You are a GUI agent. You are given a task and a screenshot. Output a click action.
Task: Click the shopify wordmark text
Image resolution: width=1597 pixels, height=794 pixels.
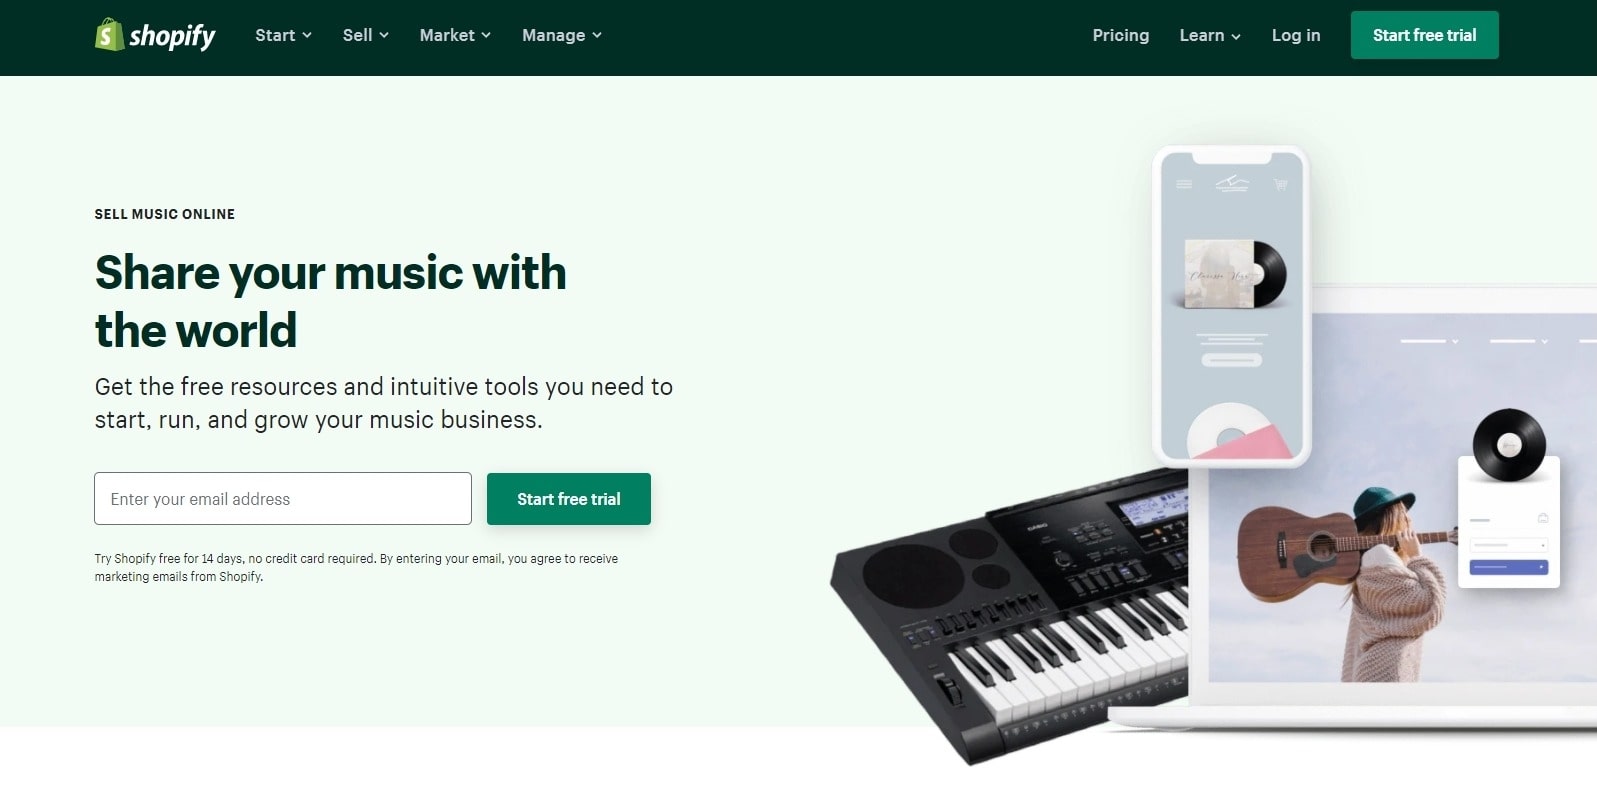coord(172,36)
